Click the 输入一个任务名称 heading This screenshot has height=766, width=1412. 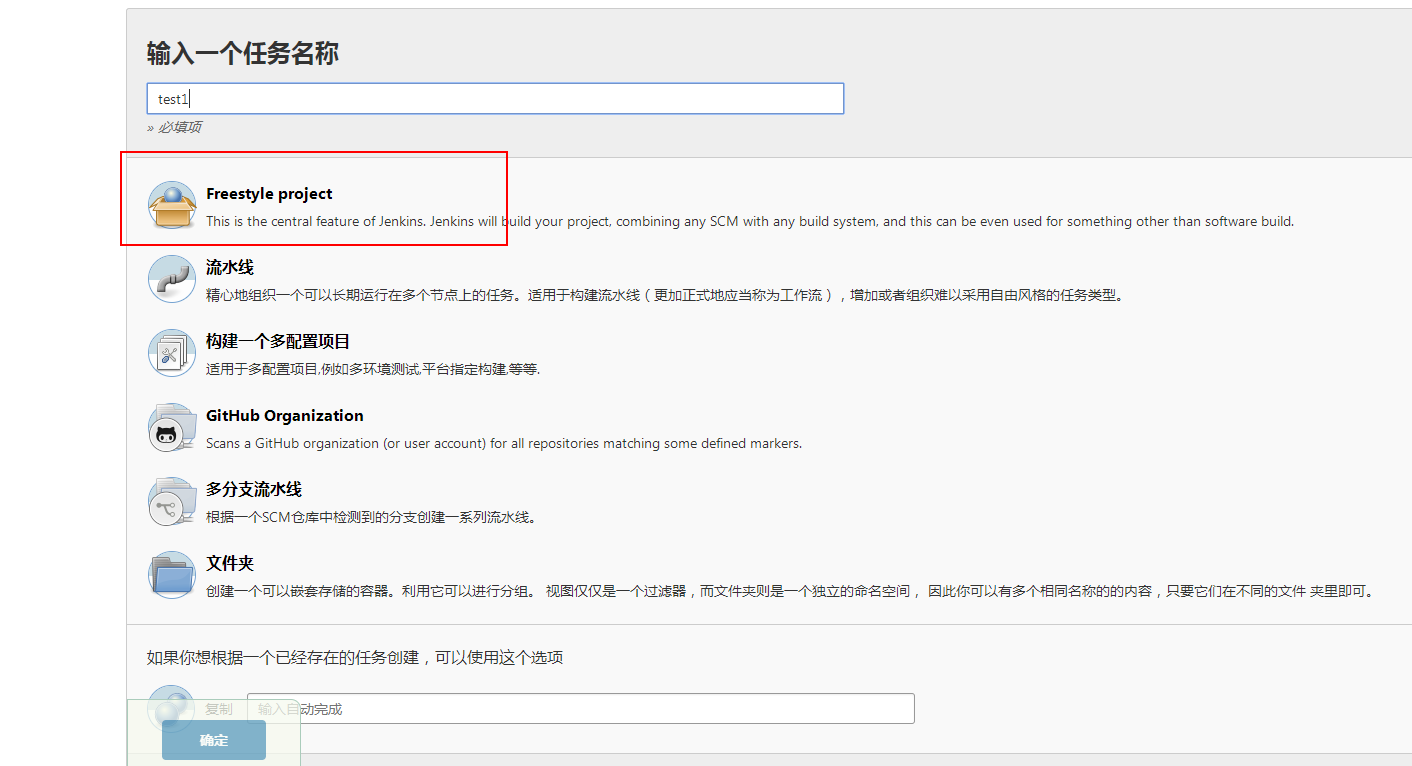point(243,53)
